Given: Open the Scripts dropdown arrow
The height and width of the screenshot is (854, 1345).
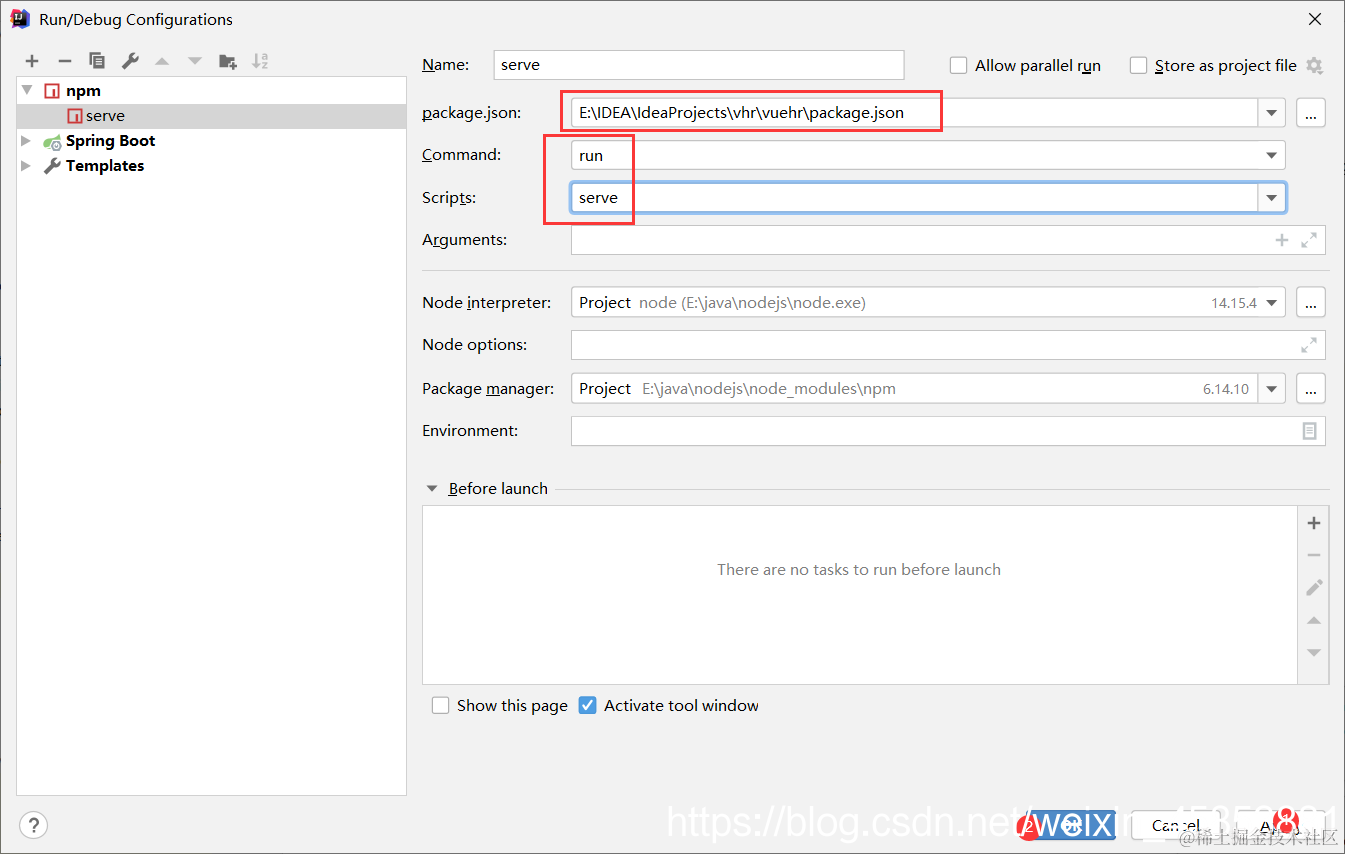Looking at the screenshot, I should 1271,198.
